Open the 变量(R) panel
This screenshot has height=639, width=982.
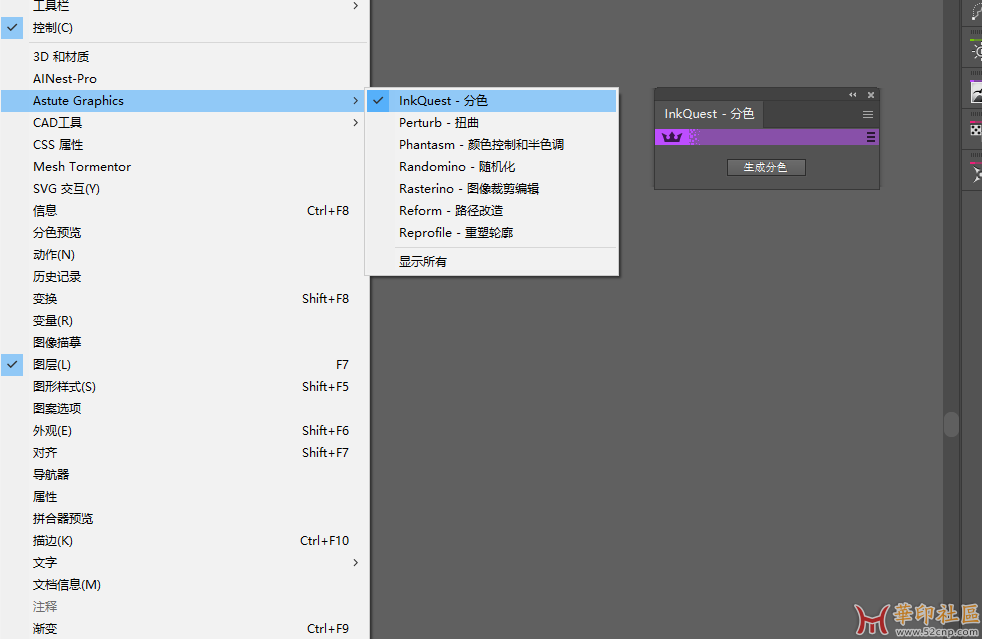pyautogui.click(x=184, y=321)
